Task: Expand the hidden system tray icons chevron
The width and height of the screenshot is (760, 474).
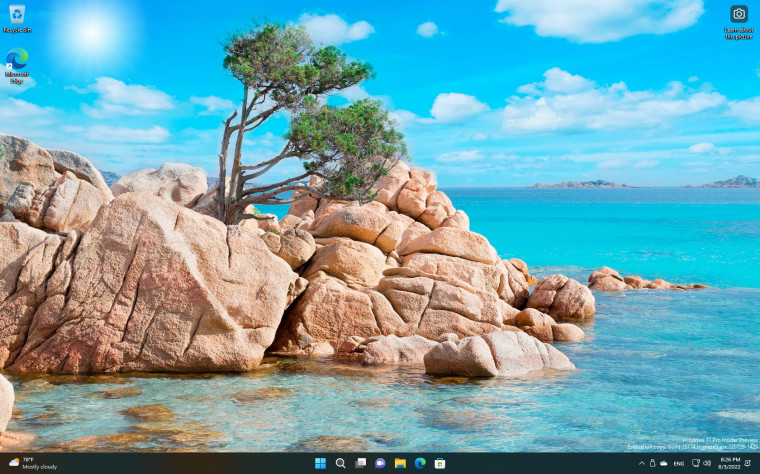Action: [642, 464]
